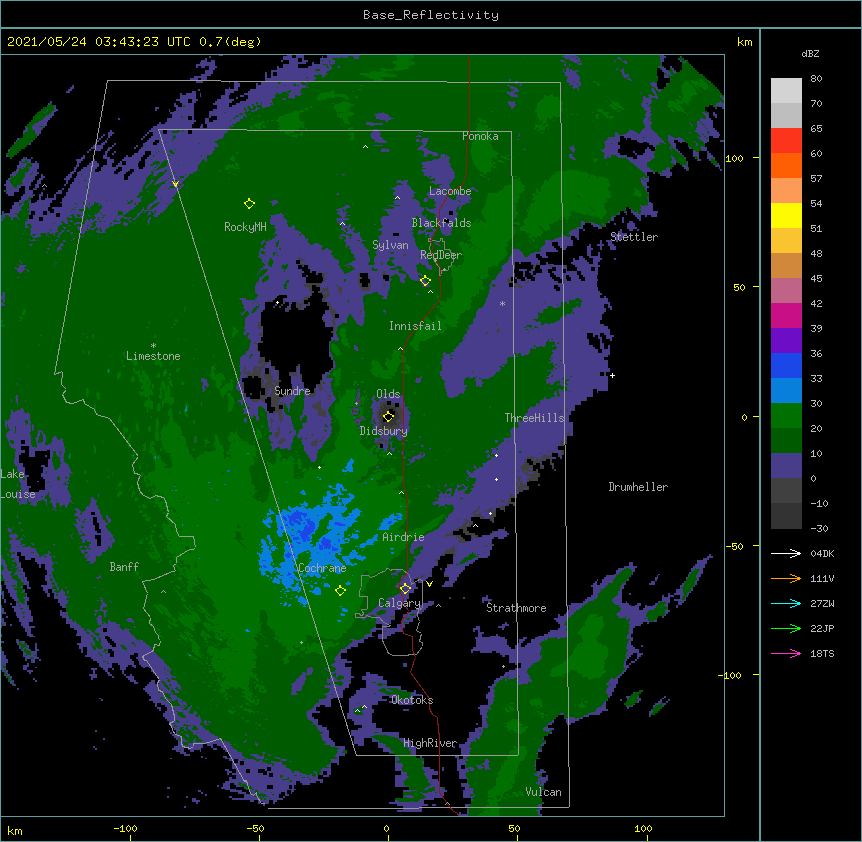Select the red color swatch in dBZ scale
This screenshot has width=862, height=842.
click(786, 141)
